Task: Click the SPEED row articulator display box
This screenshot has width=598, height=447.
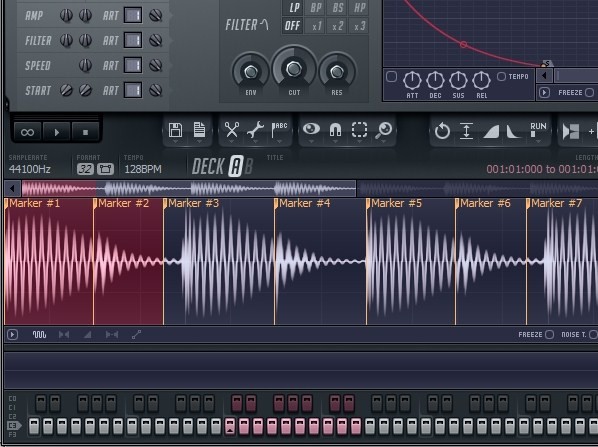Action: pos(133,65)
